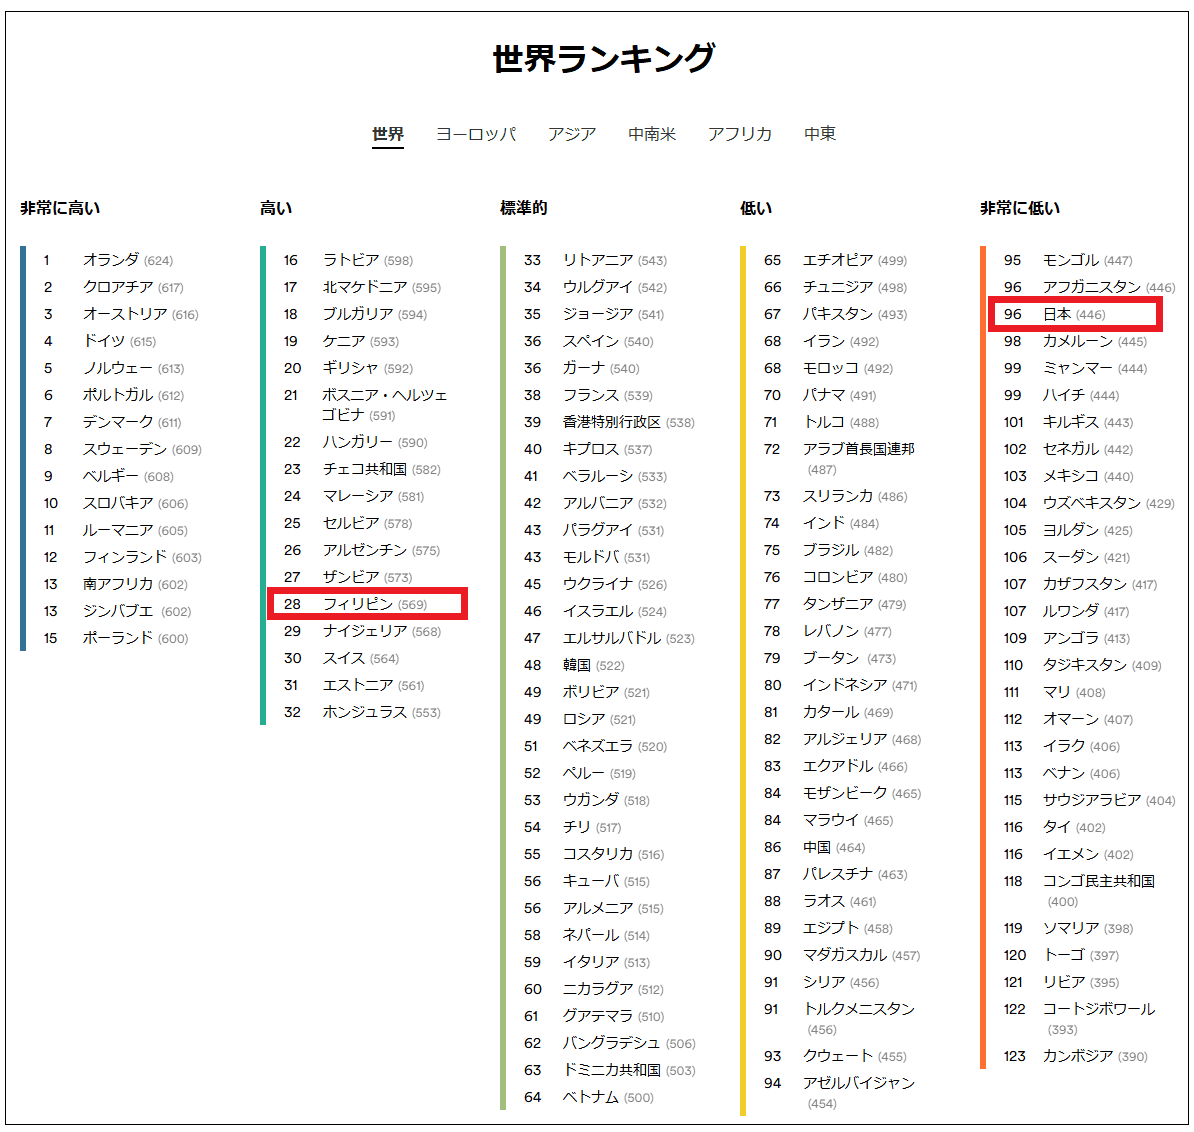
Task: Click タイ (402) entry
Action: tap(1074, 827)
